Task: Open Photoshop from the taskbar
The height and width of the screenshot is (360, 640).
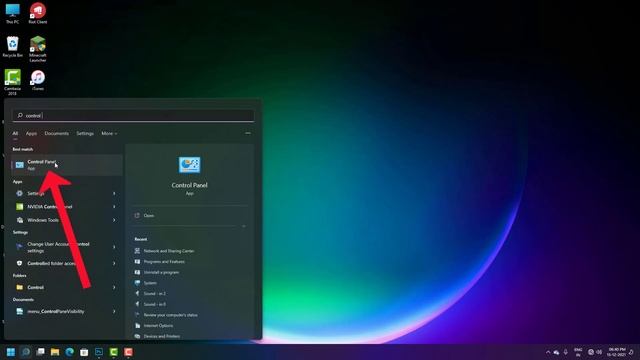Action: pos(99,352)
